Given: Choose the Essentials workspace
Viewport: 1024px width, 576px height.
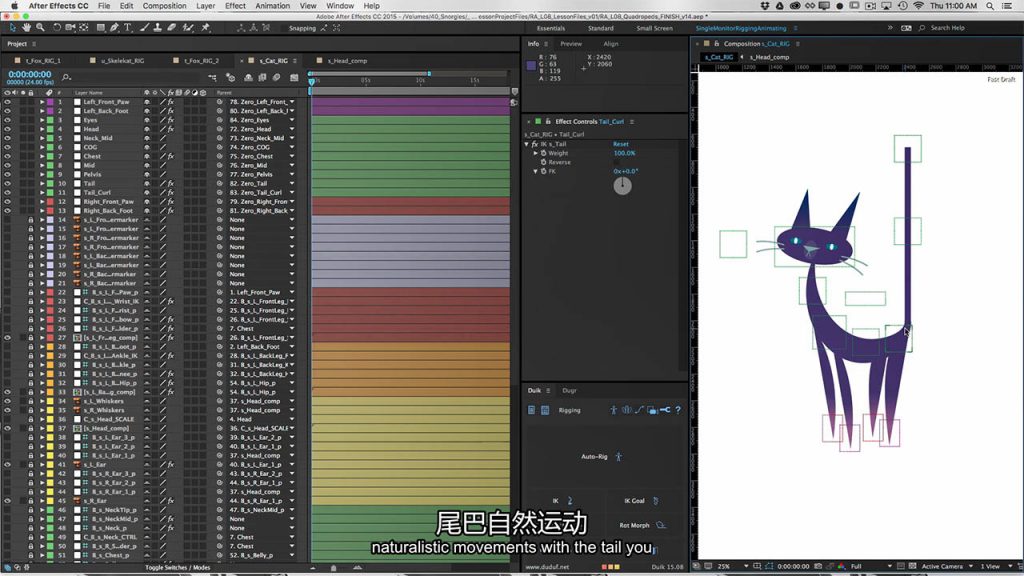Looking at the screenshot, I should click(x=551, y=28).
